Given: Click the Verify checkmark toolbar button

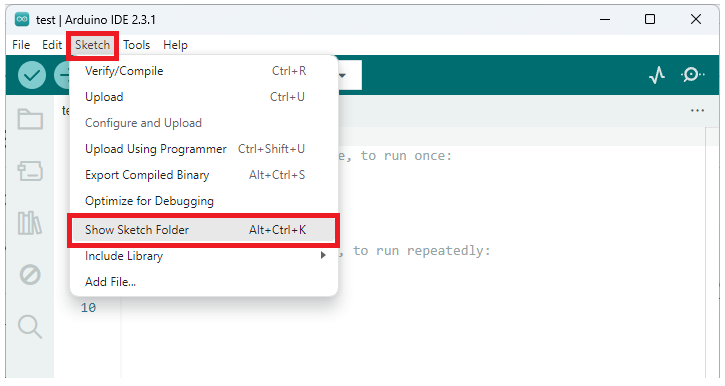Looking at the screenshot, I should pyautogui.click(x=32, y=75).
